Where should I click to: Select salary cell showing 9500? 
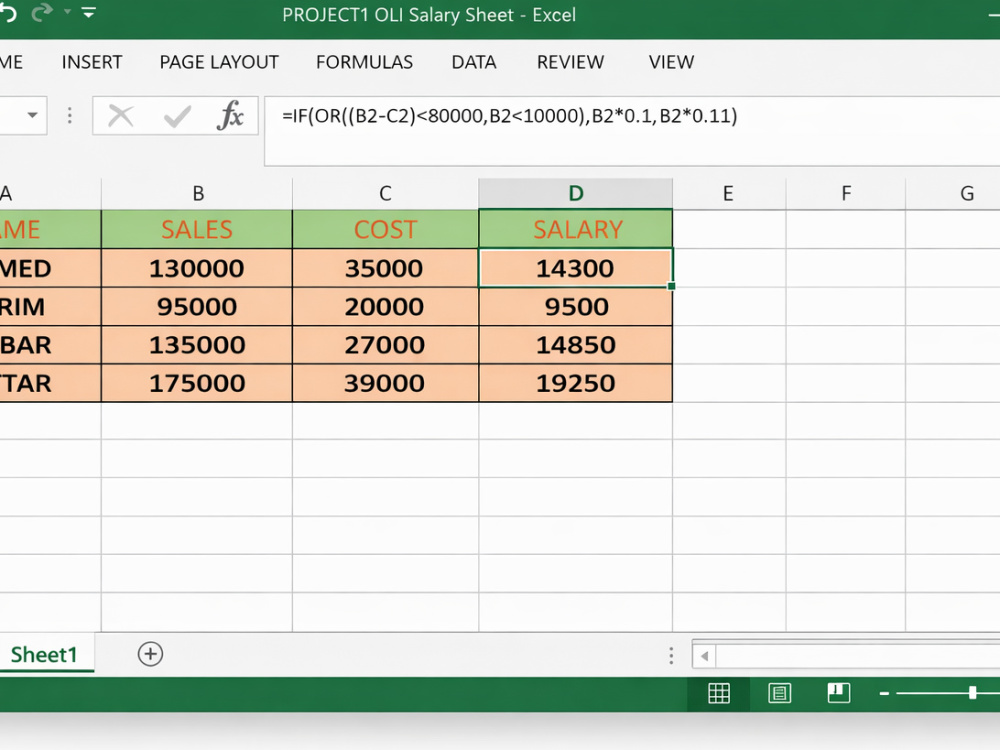575,307
